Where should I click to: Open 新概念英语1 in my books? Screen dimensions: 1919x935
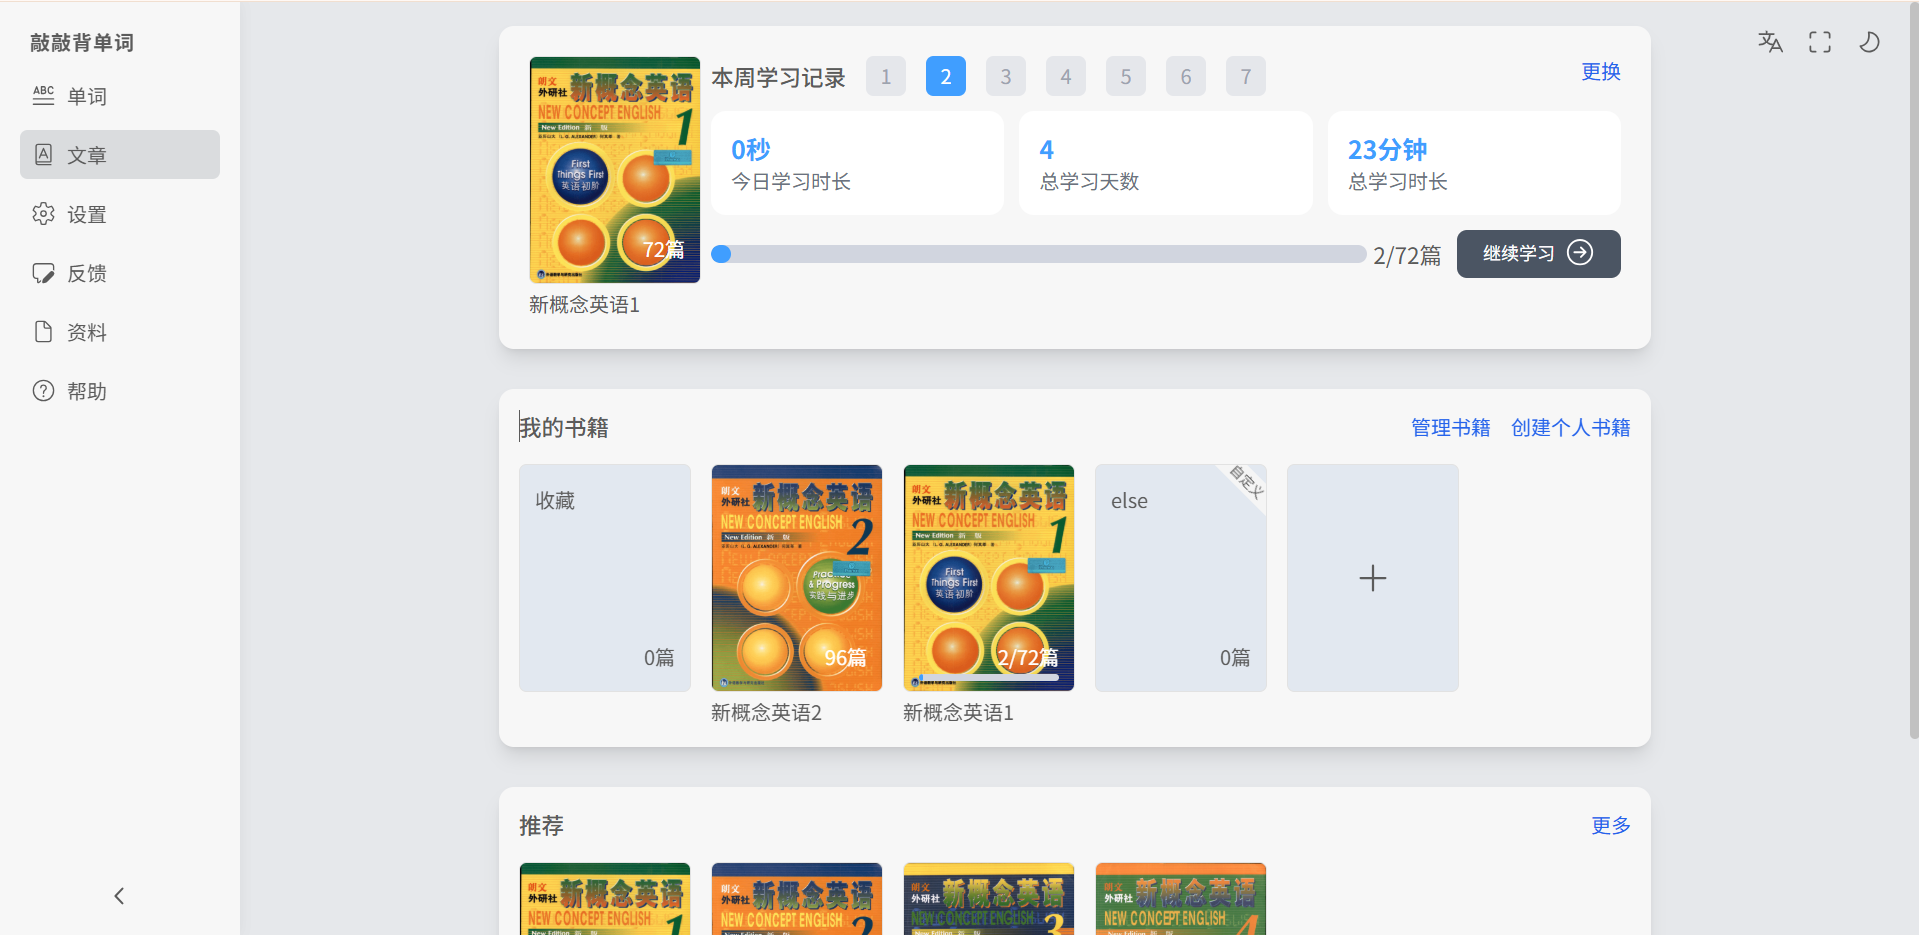click(989, 578)
